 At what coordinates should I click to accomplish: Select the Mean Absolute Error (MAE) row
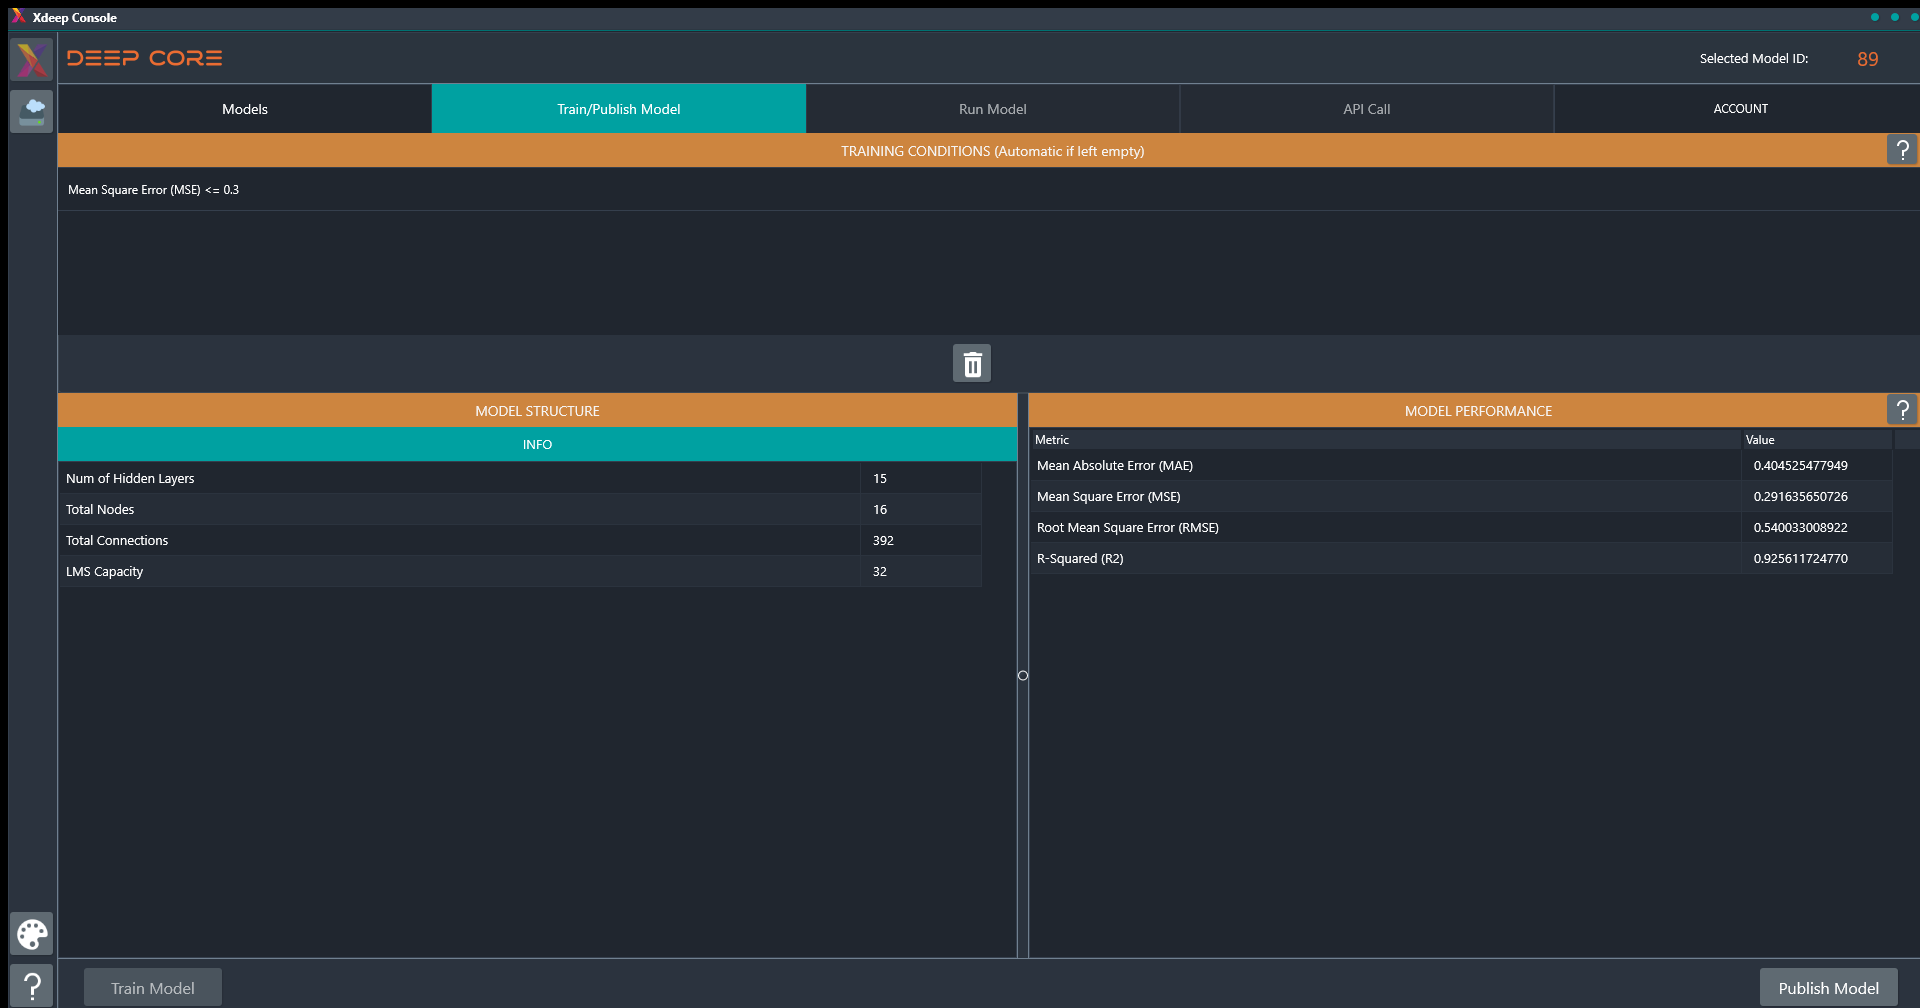(x=1461, y=465)
